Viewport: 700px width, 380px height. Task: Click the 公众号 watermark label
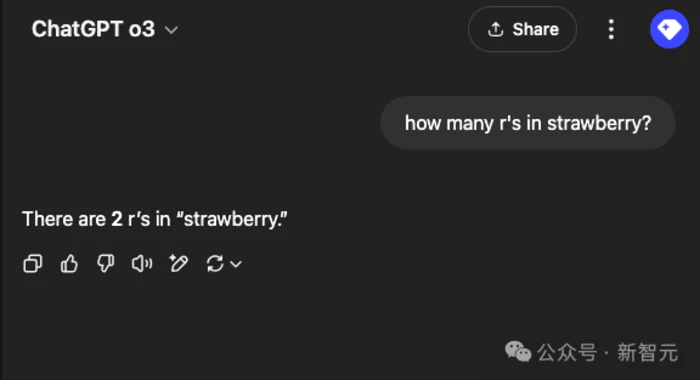[x=567, y=352]
